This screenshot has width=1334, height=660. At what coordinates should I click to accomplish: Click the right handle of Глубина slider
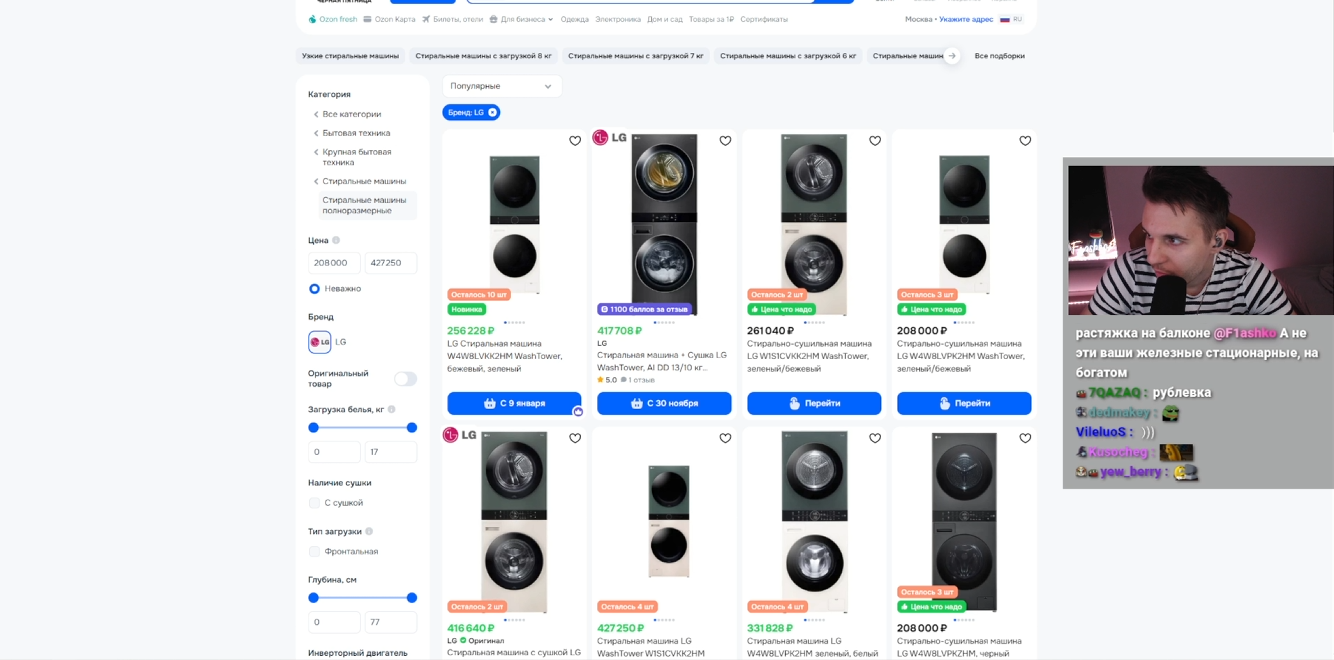(x=412, y=598)
